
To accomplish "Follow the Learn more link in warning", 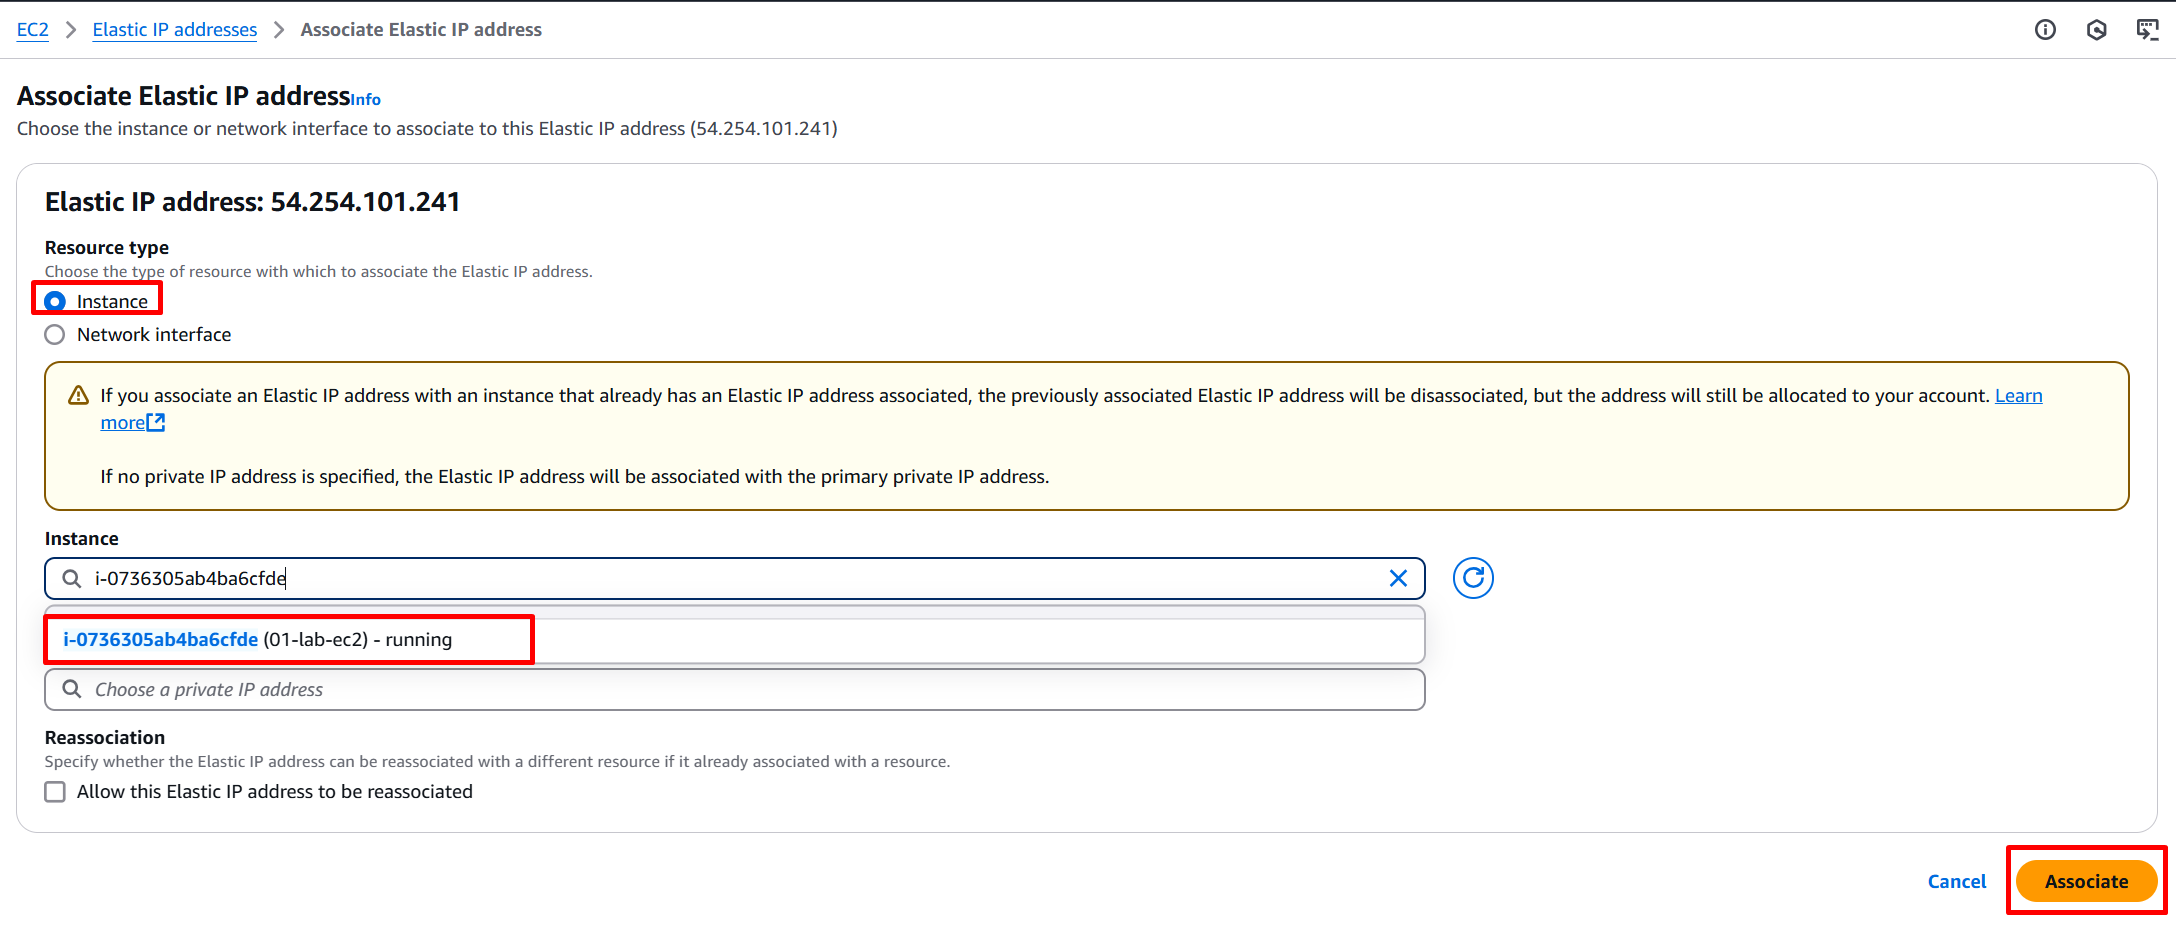I will coord(2018,396).
